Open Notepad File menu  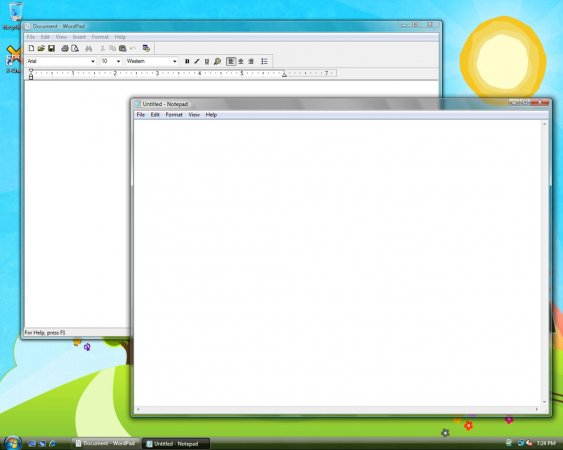(141, 115)
